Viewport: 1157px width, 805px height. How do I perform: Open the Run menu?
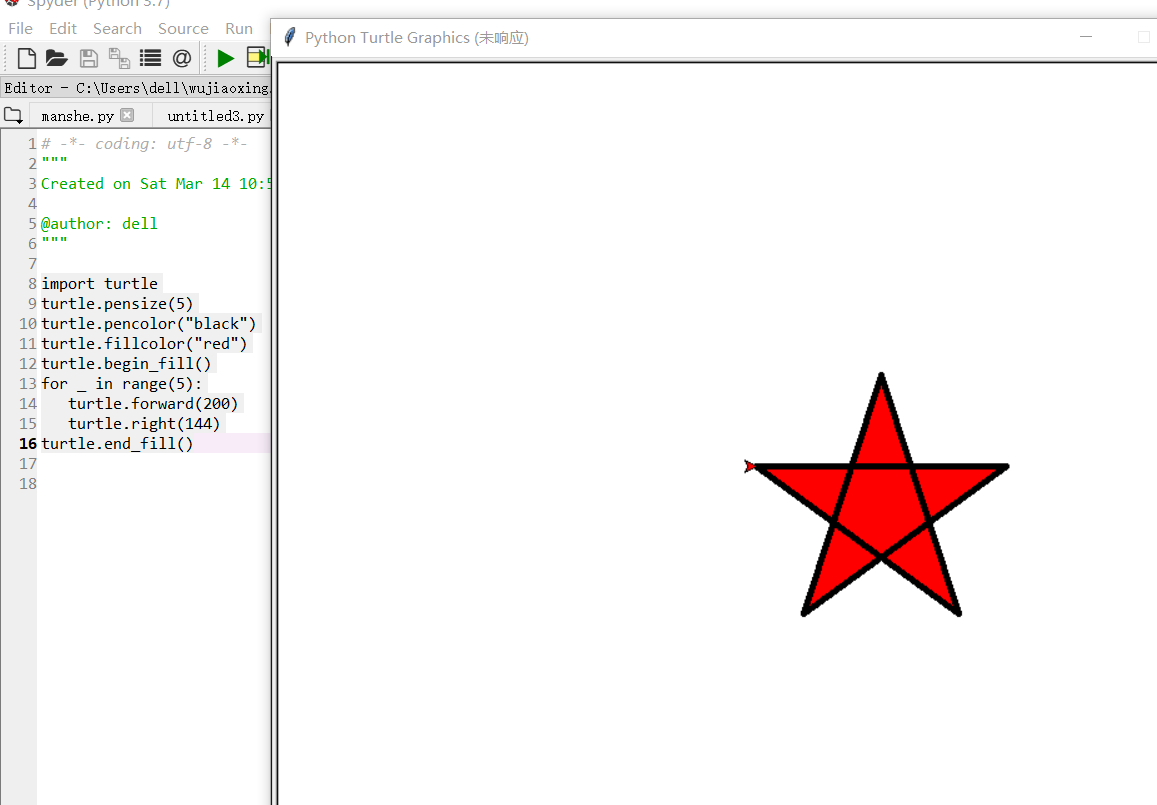239,28
